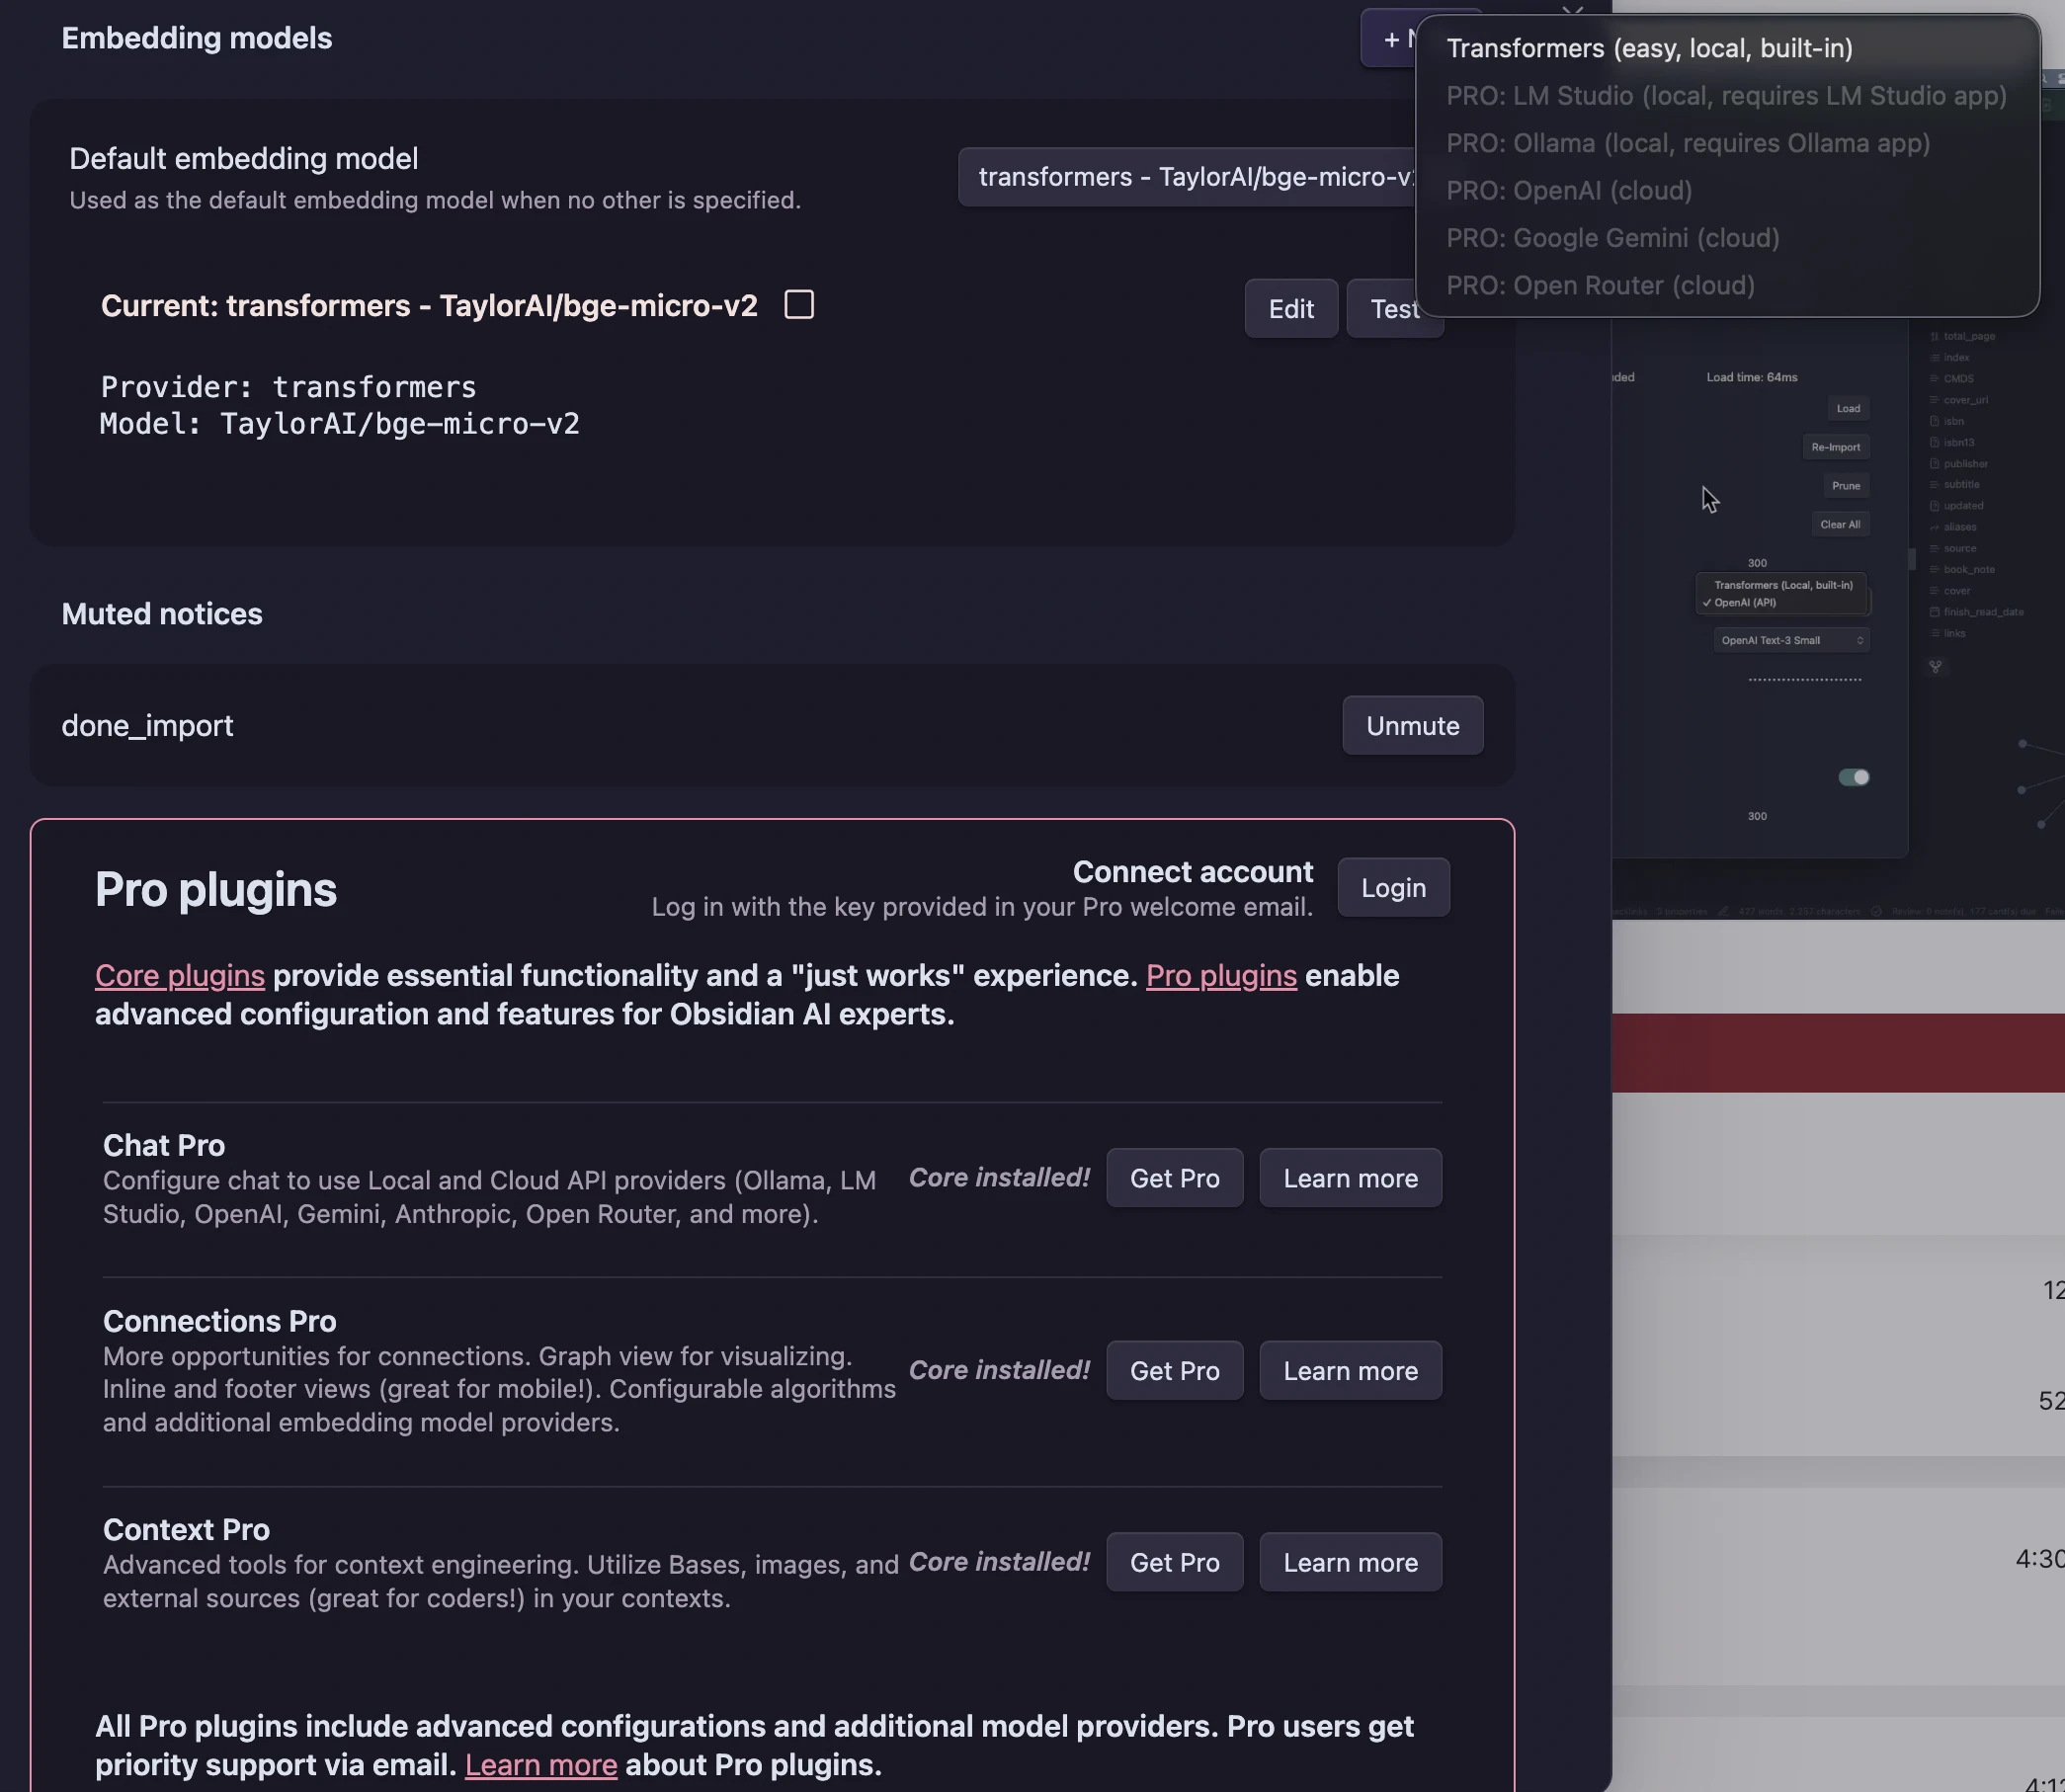This screenshot has height=1792, width=2065.
Task: Click the alias arrow icon beside aliases
Action: pyautogui.click(x=1934, y=527)
